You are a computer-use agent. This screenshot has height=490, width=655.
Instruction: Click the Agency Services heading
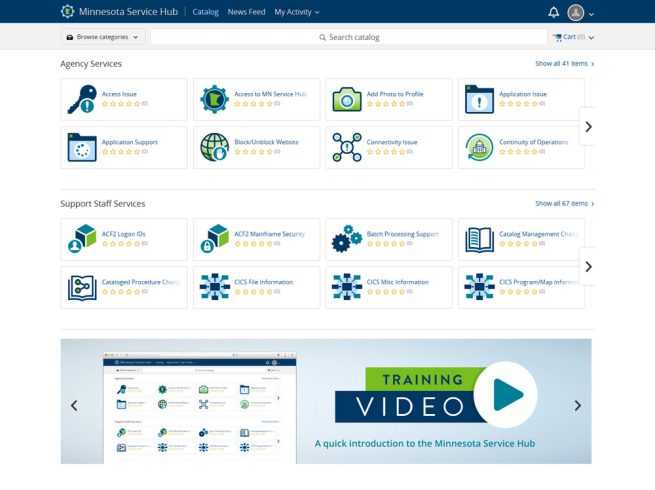(91, 64)
